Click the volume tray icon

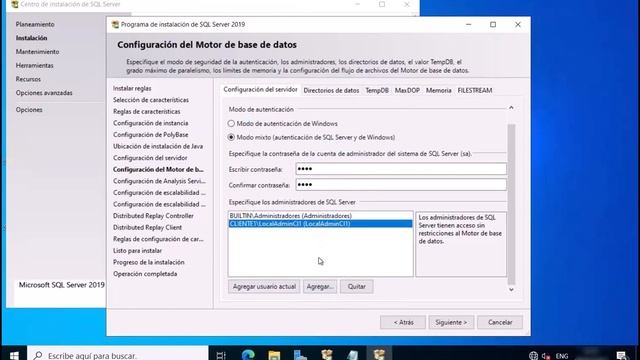(545, 356)
